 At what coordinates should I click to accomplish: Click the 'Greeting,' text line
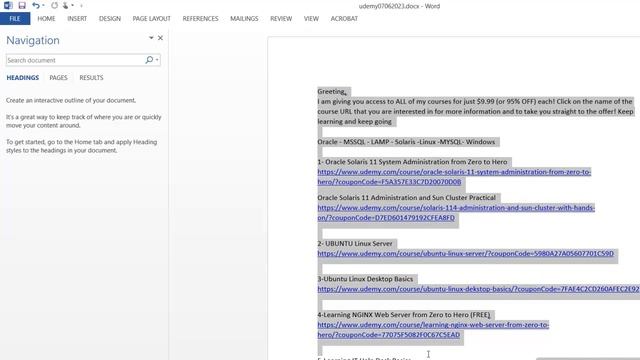pyautogui.click(x=332, y=91)
